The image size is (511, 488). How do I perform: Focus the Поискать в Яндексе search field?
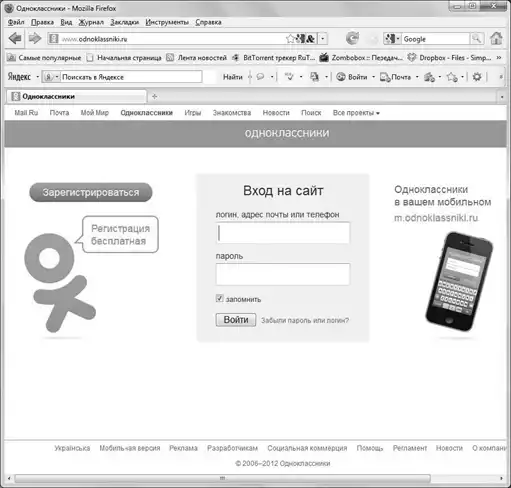click(131, 77)
